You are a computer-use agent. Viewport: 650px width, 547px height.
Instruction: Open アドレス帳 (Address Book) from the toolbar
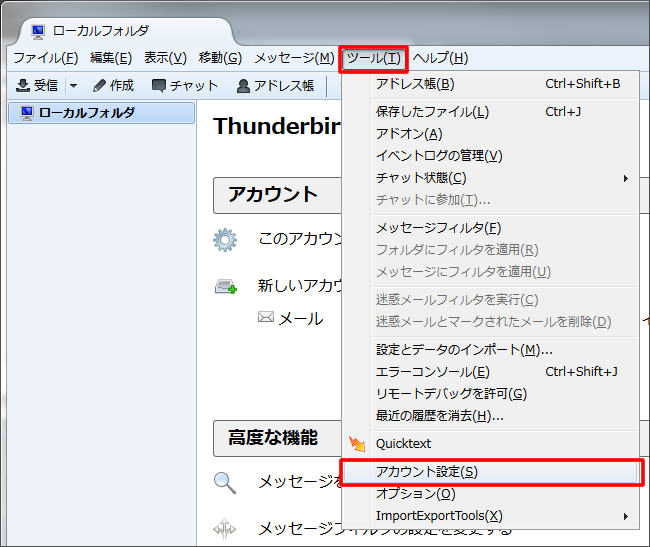pos(275,86)
